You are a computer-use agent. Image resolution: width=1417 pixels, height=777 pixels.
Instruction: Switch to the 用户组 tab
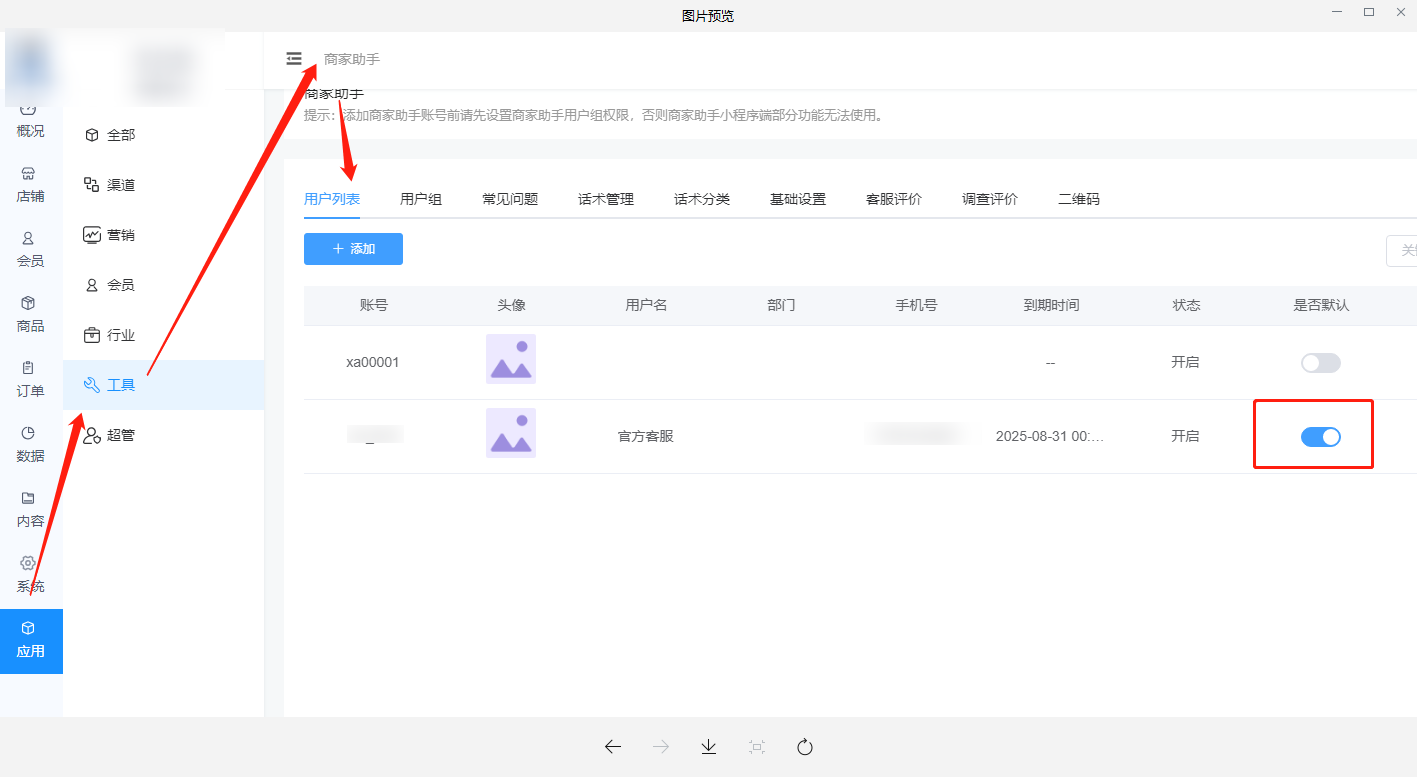point(419,198)
